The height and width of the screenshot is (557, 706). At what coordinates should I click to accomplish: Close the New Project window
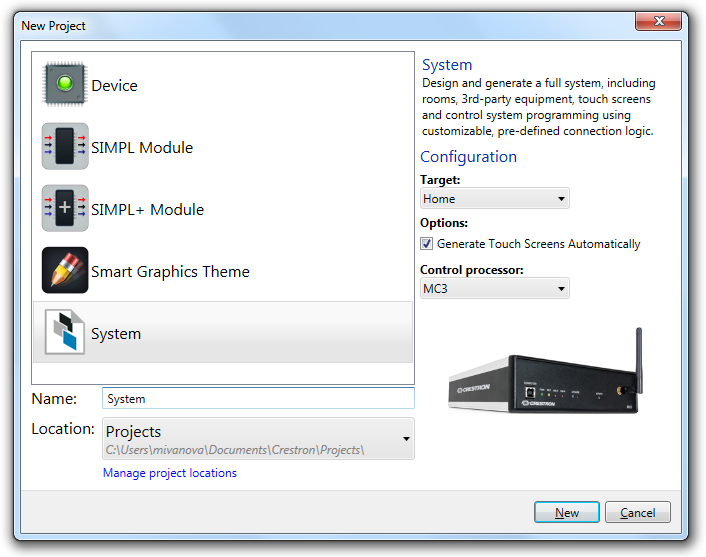(x=658, y=21)
